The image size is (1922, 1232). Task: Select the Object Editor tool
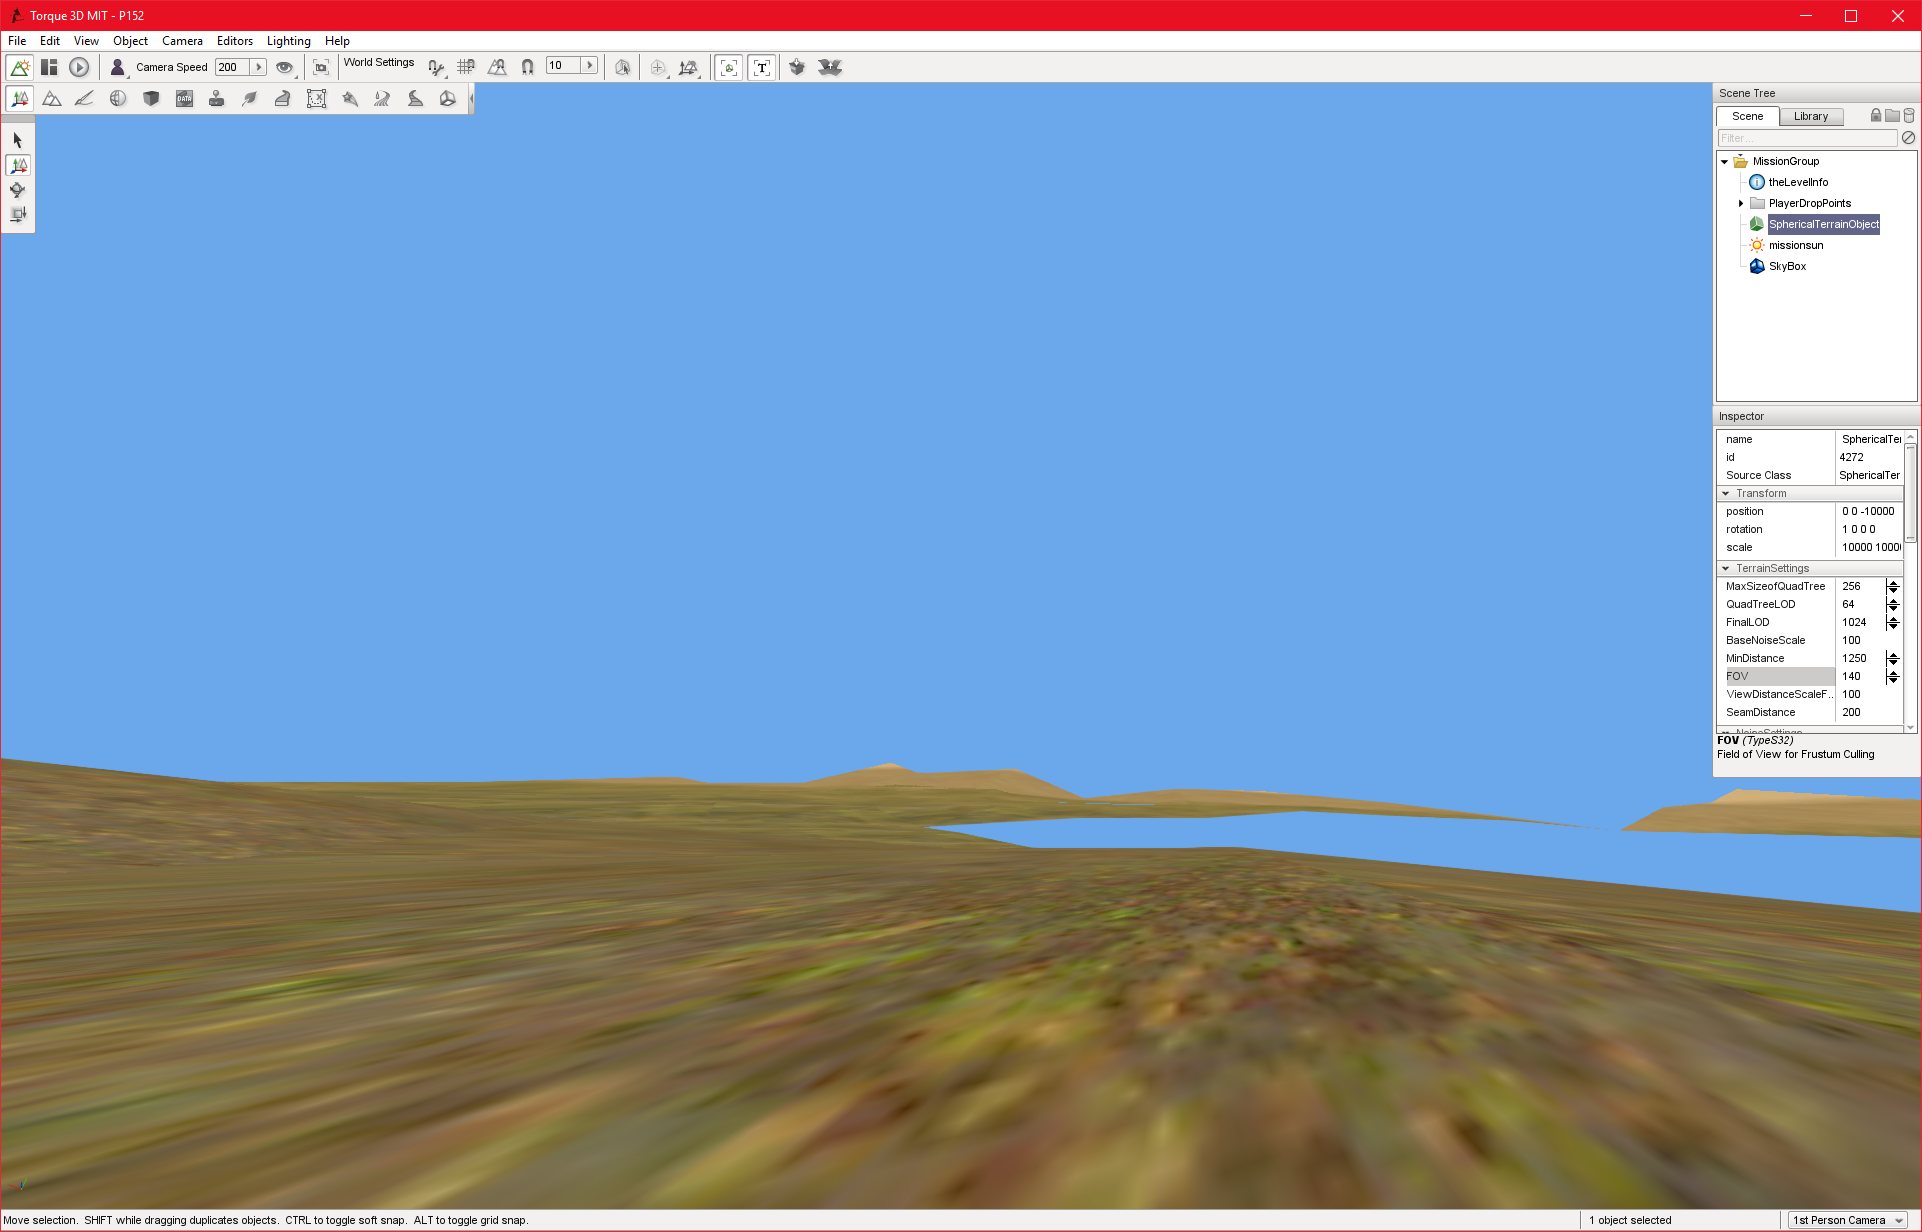click(19, 98)
